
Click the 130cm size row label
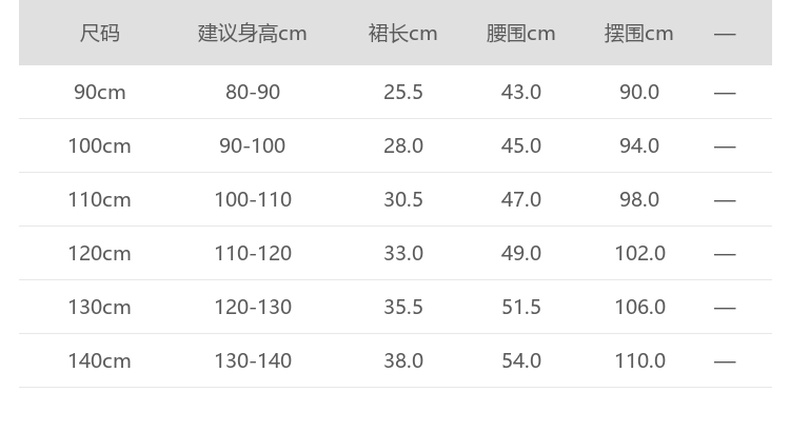click(x=99, y=307)
